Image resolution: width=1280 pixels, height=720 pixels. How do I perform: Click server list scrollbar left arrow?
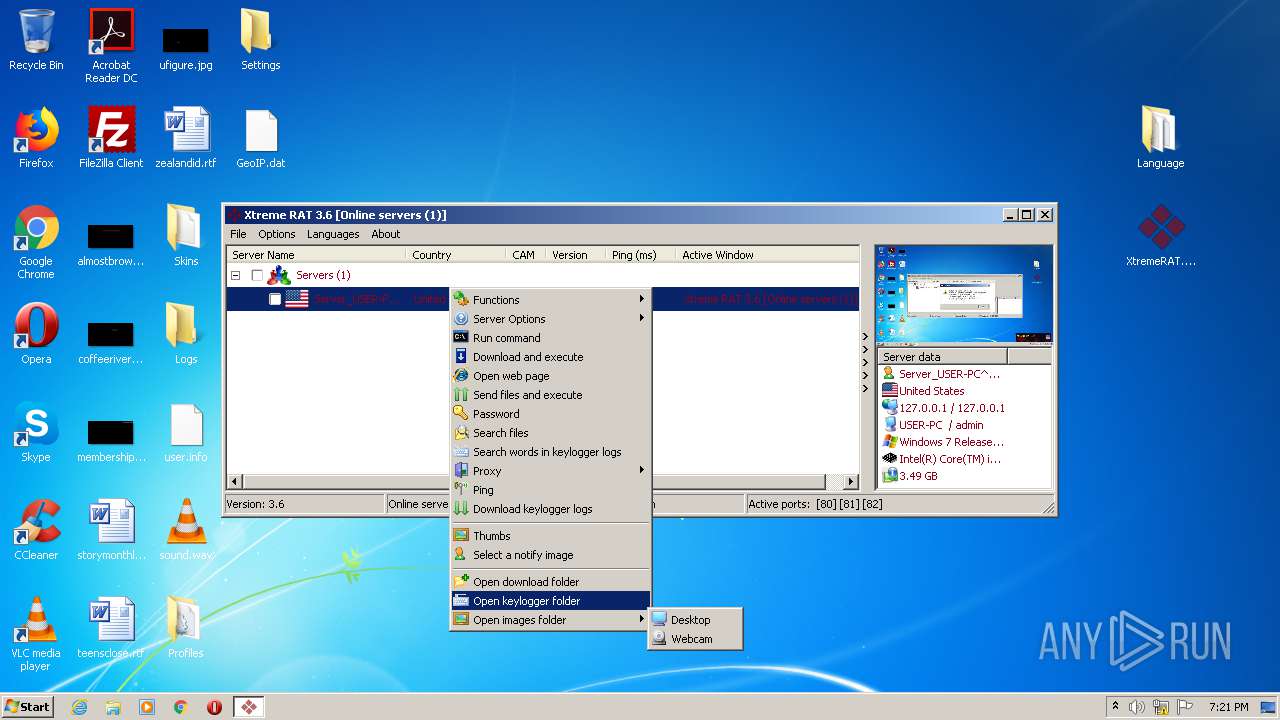(x=235, y=482)
